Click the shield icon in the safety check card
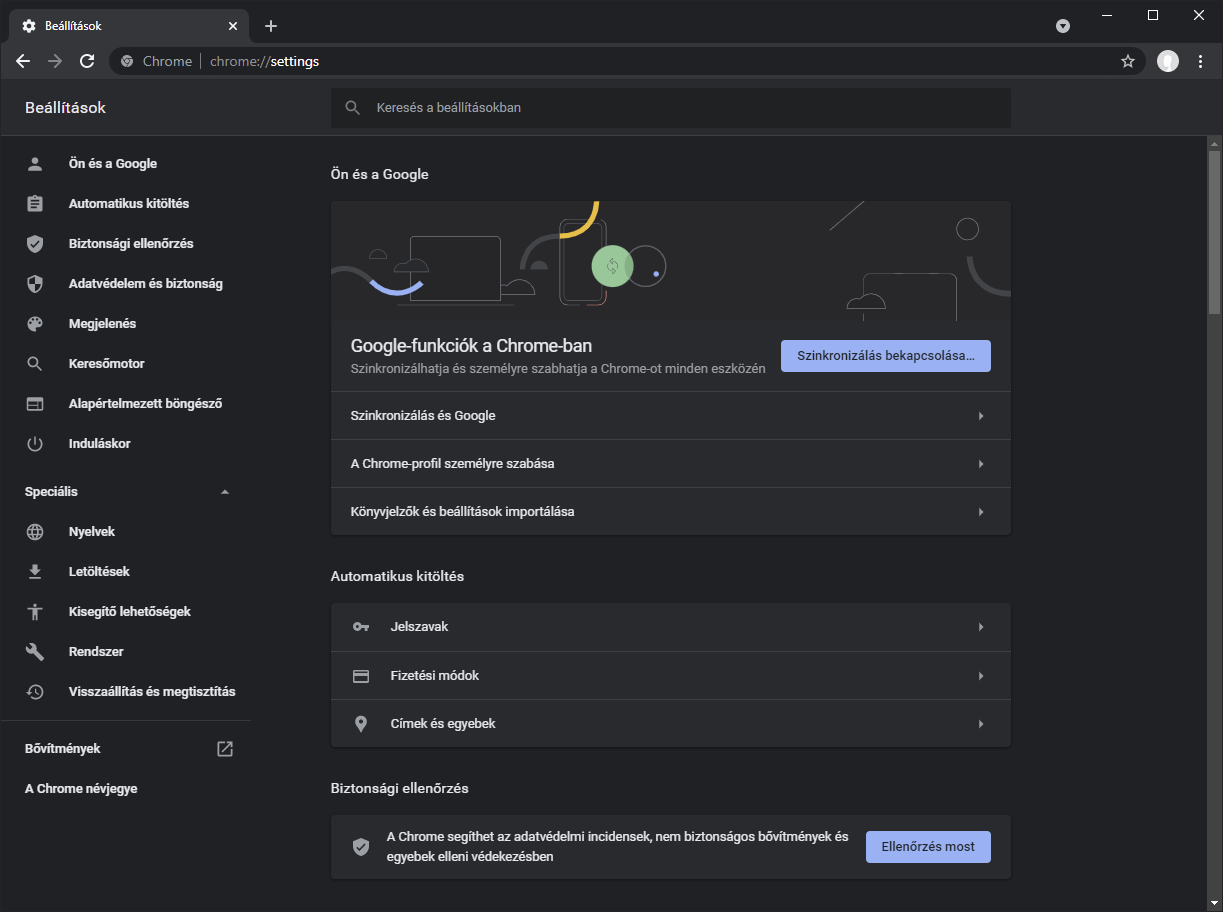 point(361,847)
